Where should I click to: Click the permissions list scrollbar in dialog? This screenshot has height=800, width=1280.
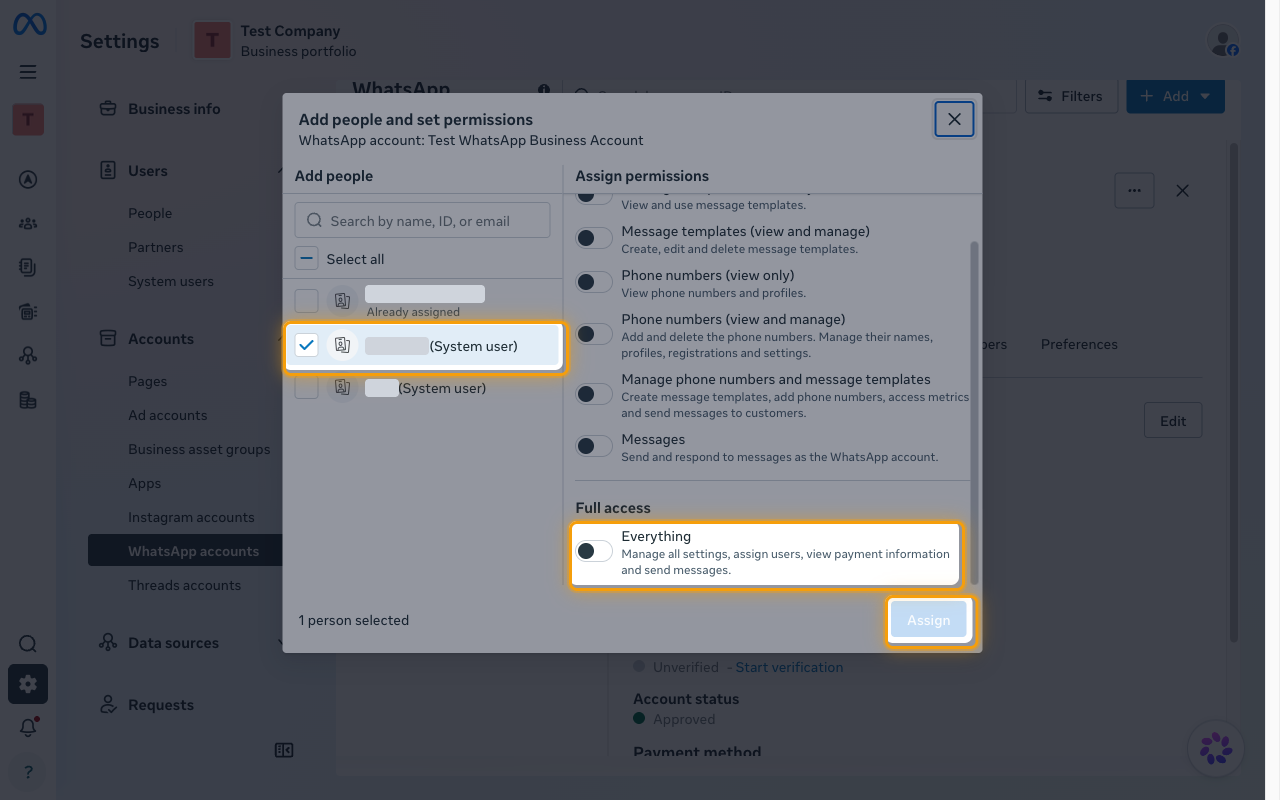click(x=975, y=412)
